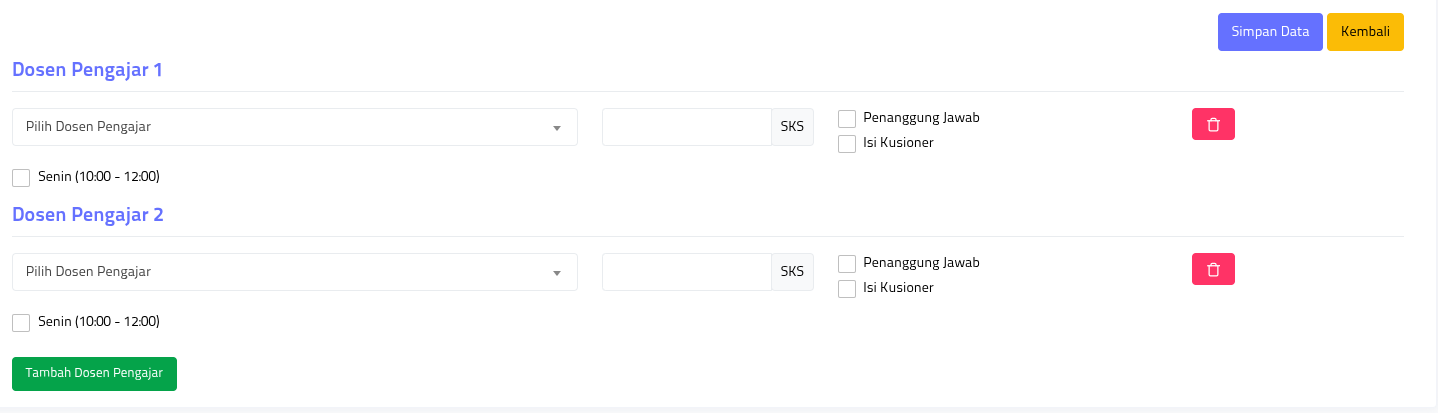Click the Dosen Pengajar 2 heading
The height and width of the screenshot is (413, 1438).
point(87,215)
